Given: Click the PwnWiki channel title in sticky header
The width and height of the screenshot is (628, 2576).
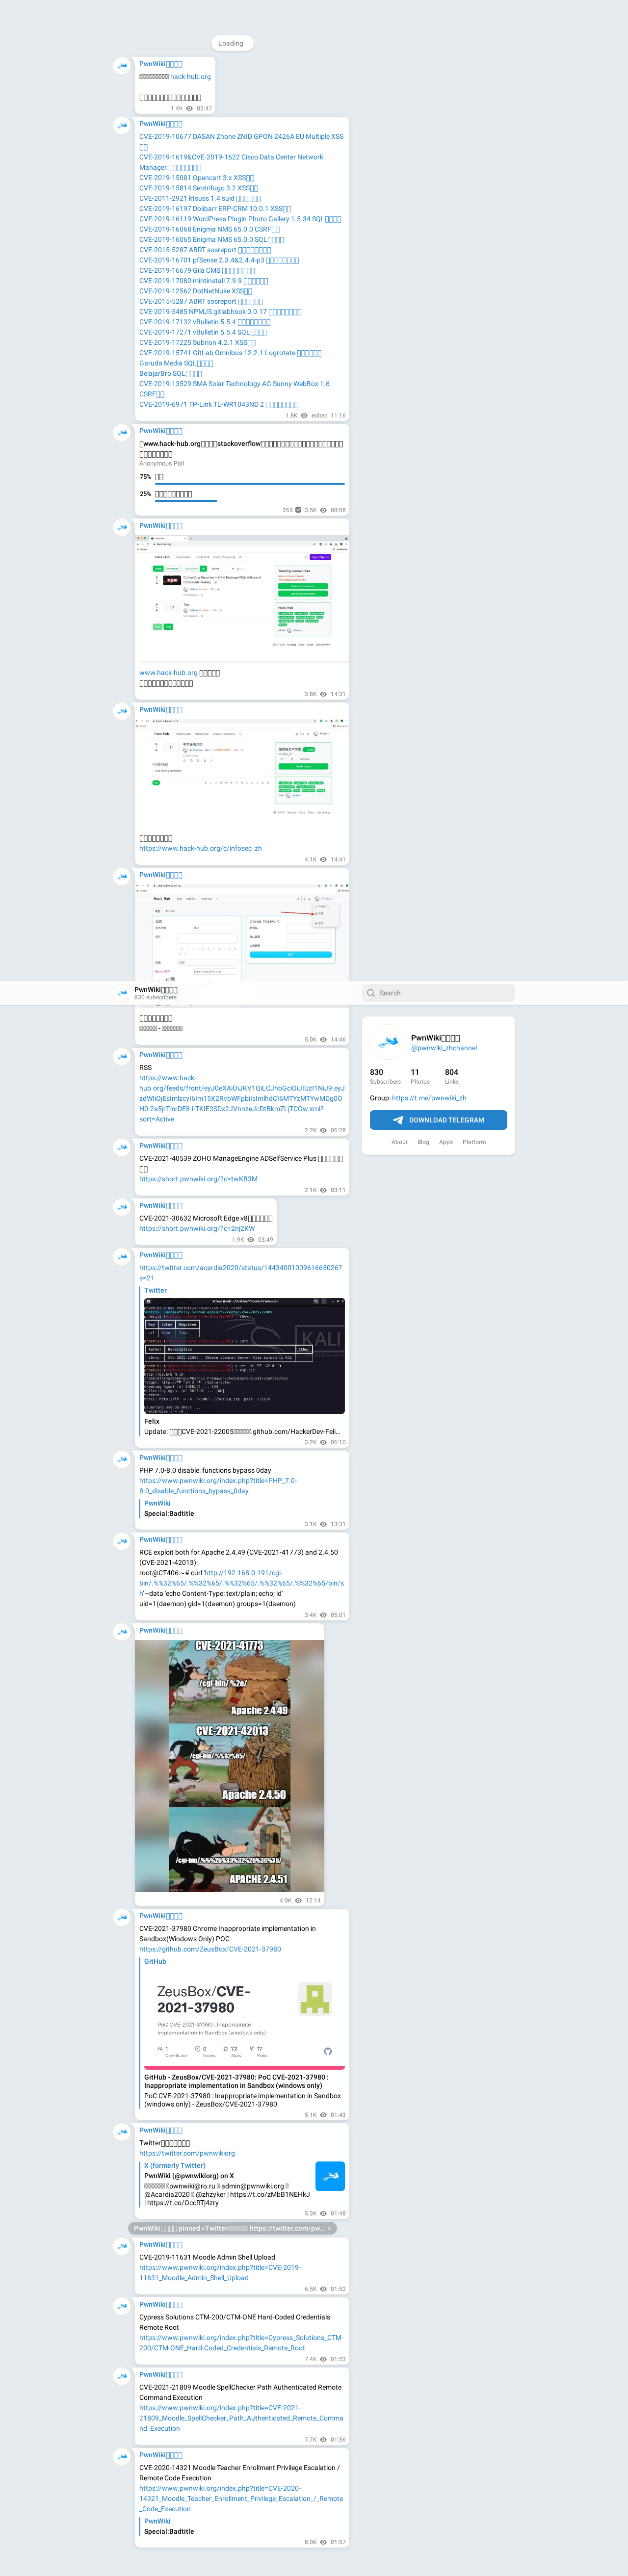Looking at the screenshot, I should tap(156, 989).
